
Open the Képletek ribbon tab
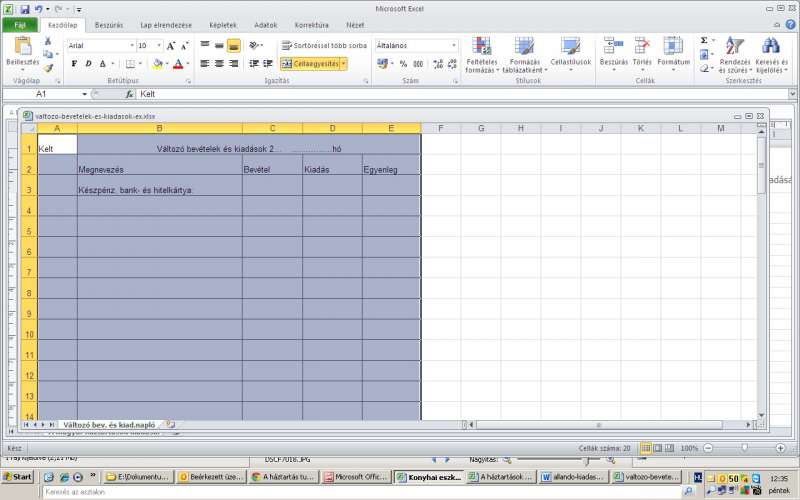pyautogui.click(x=223, y=24)
